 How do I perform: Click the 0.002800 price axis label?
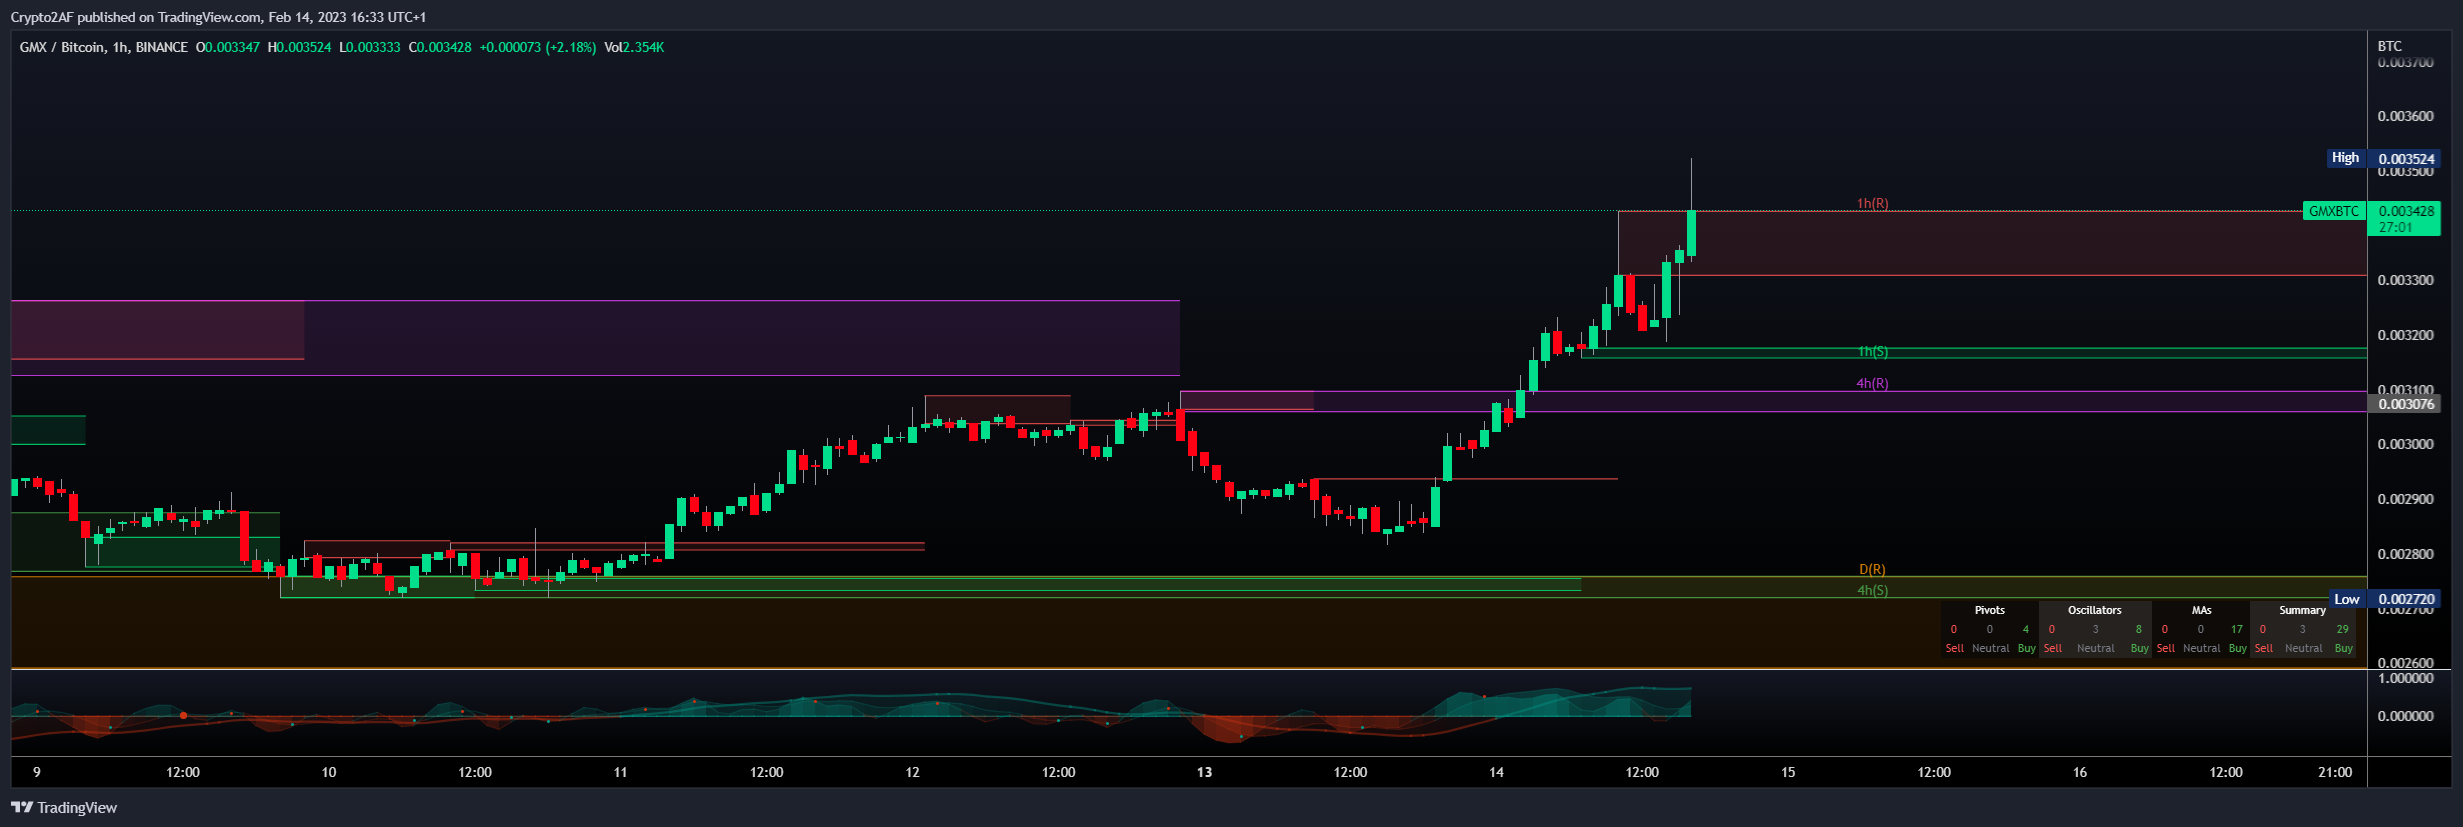point(2405,554)
